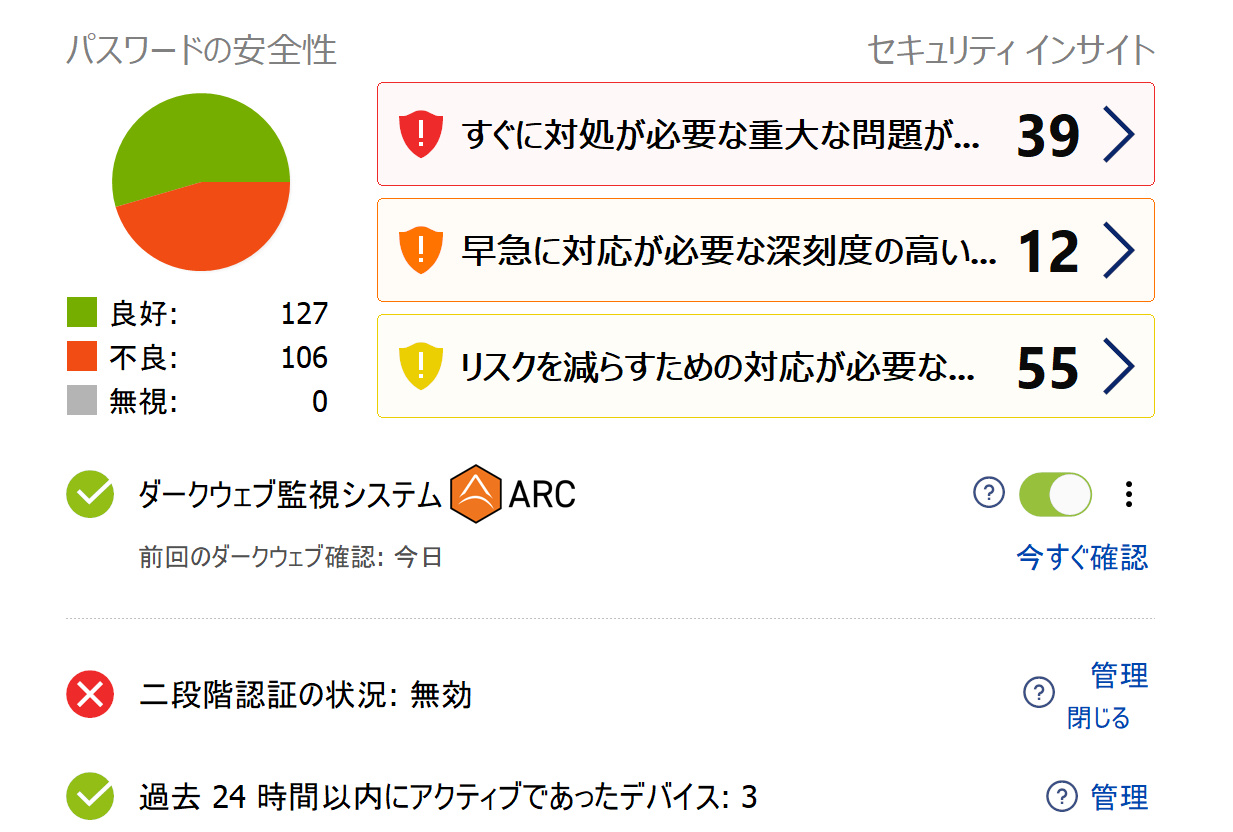1233x832 pixels.
Task: Toggle the dark web monitoring switch
Action: (1055, 494)
